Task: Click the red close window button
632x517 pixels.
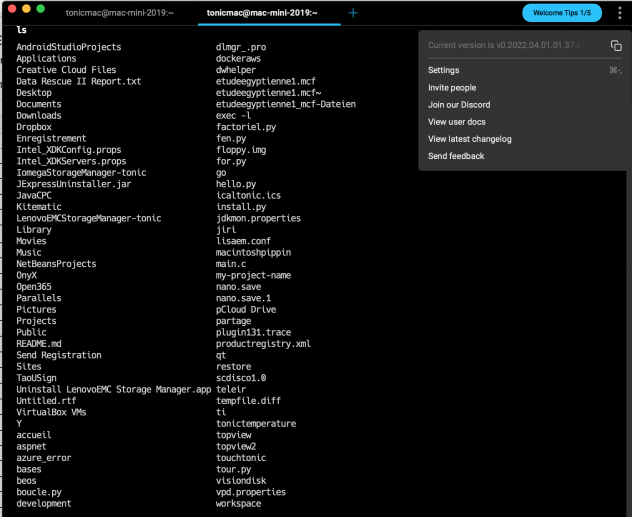Action: [11, 8]
